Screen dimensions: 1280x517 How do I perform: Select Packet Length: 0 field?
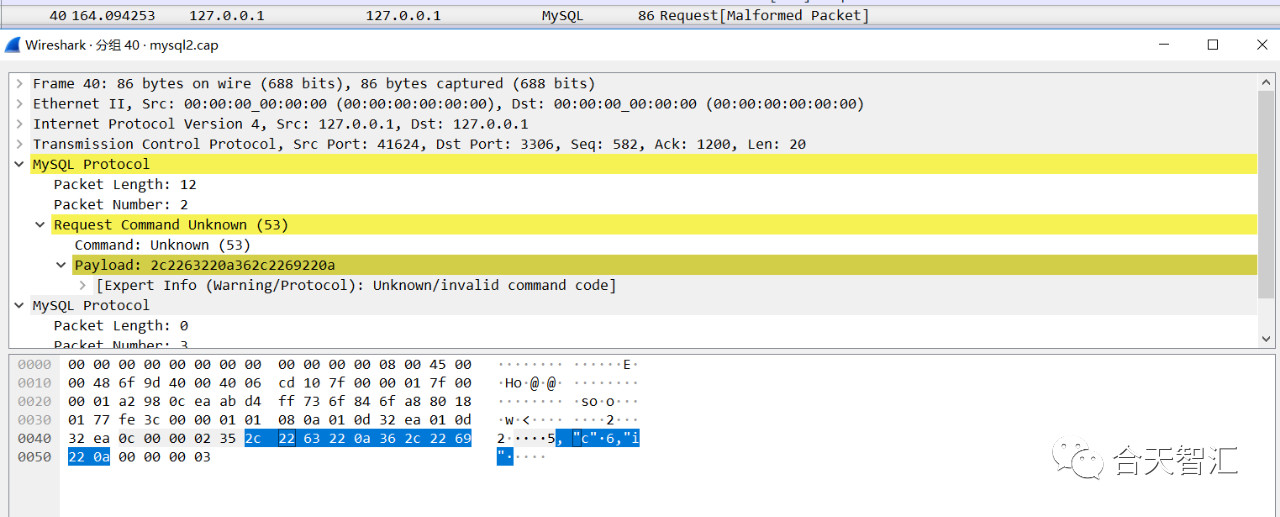[121, 325]
